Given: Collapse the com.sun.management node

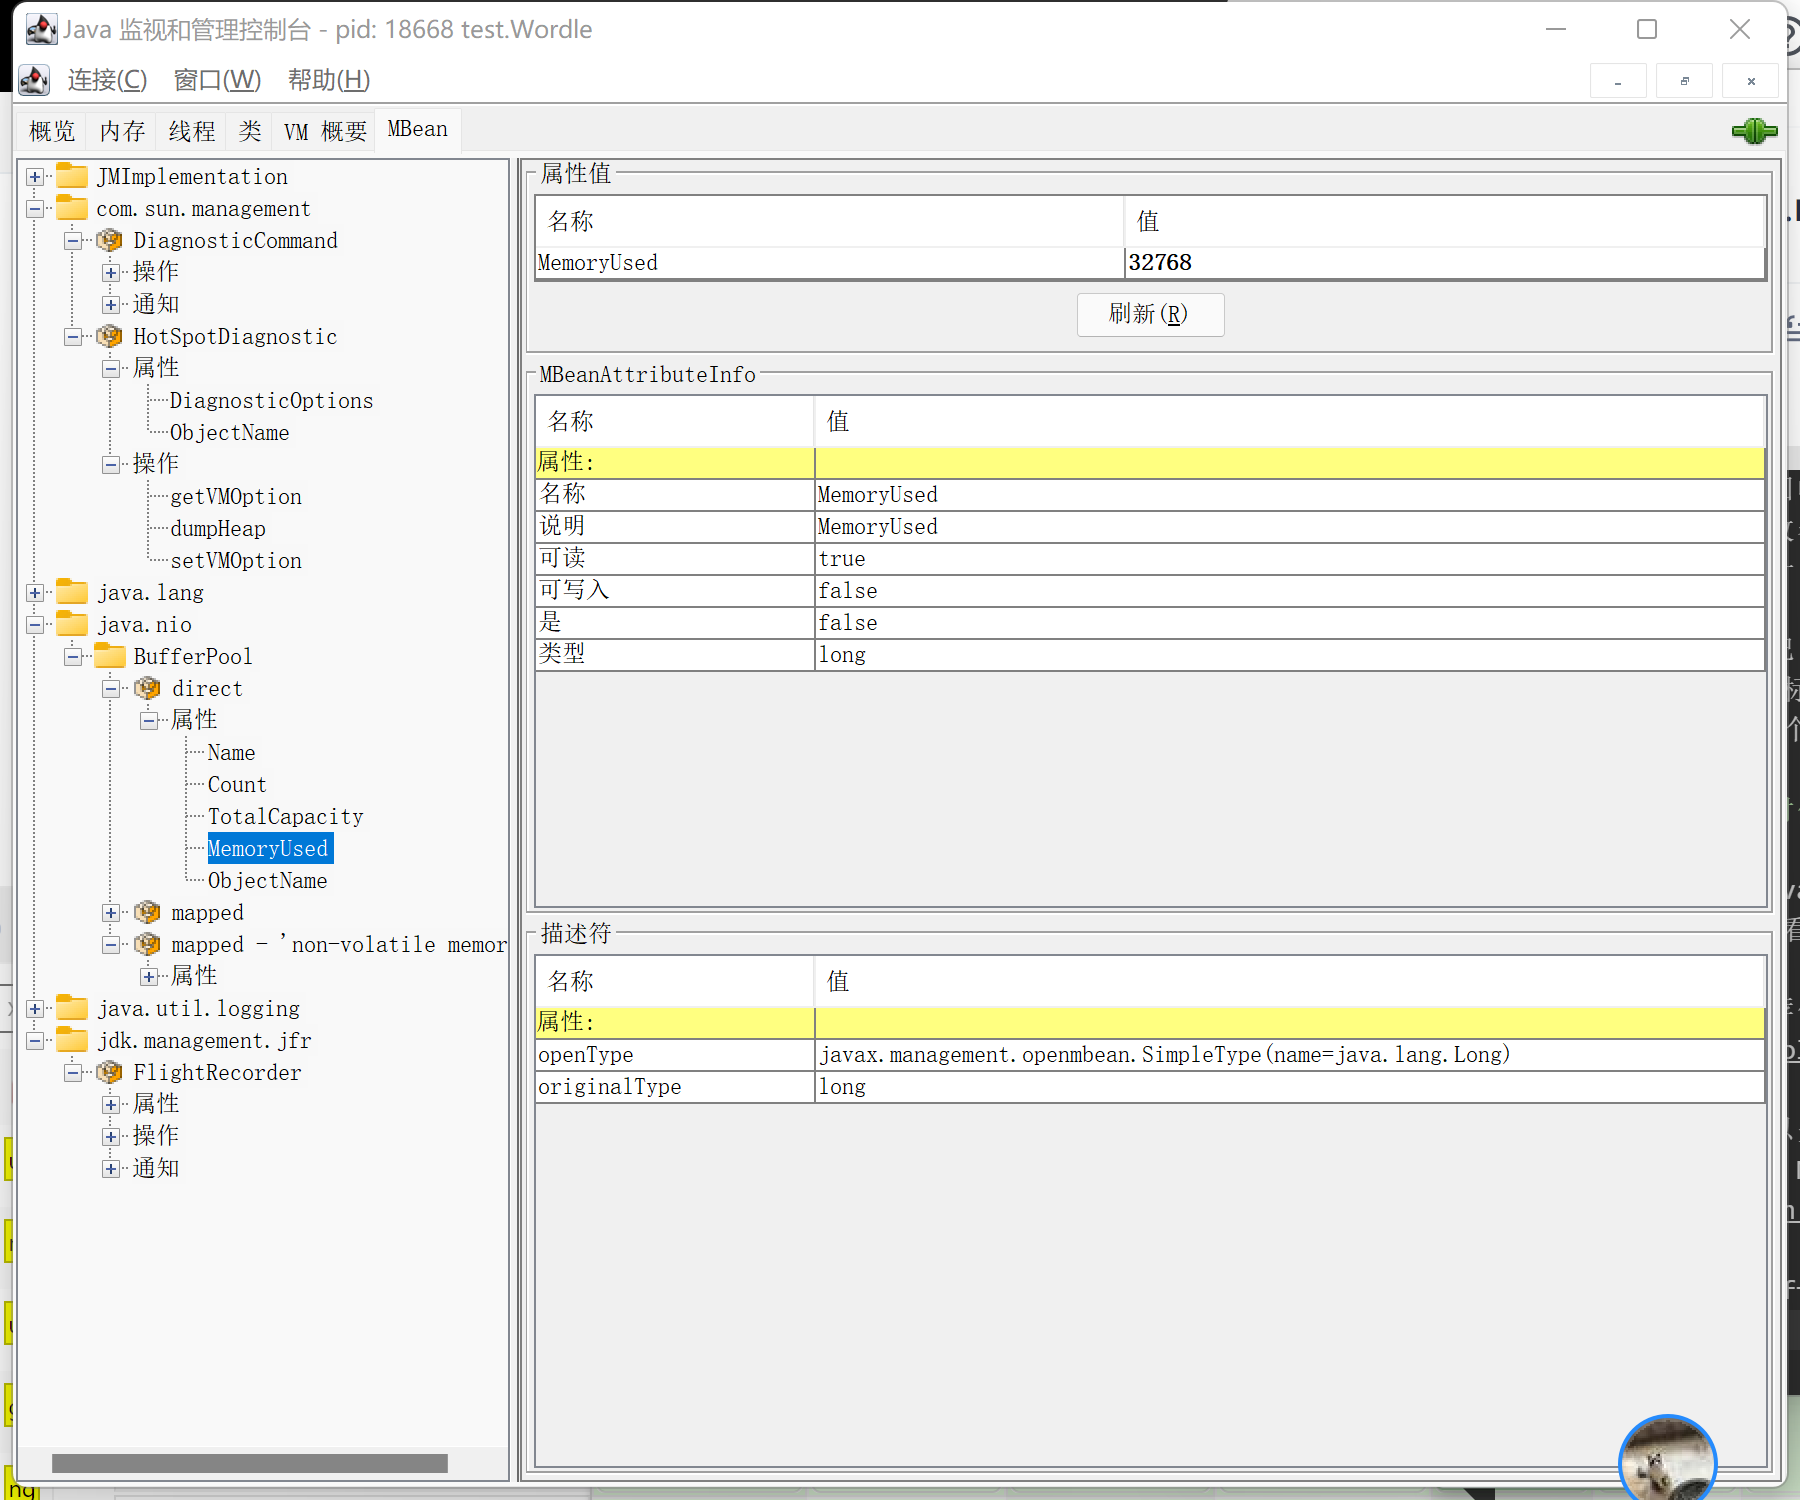Looking at the screenshot, I should click(35, 209).
